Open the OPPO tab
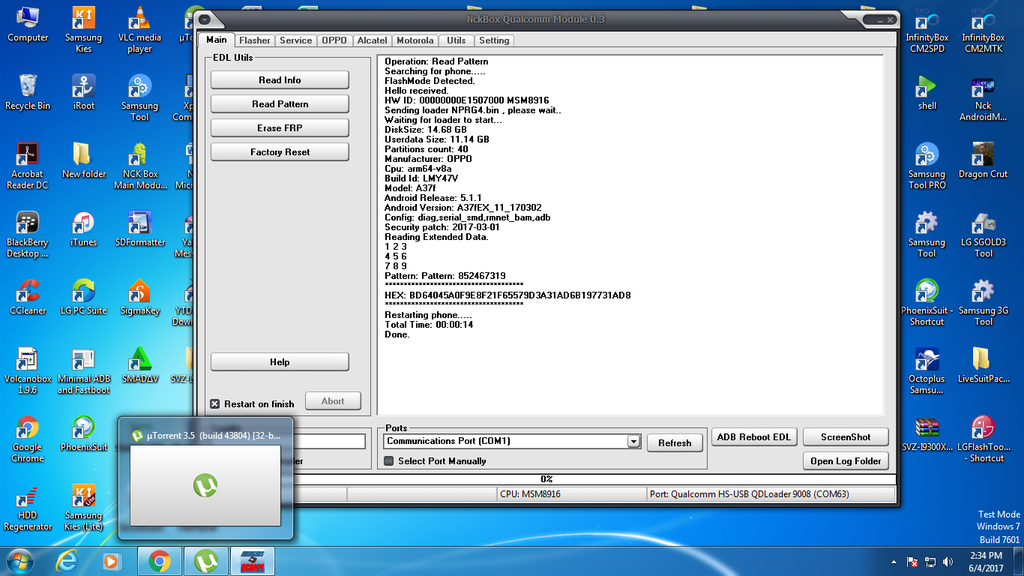Screen dimensions: 1024x576 334,41
